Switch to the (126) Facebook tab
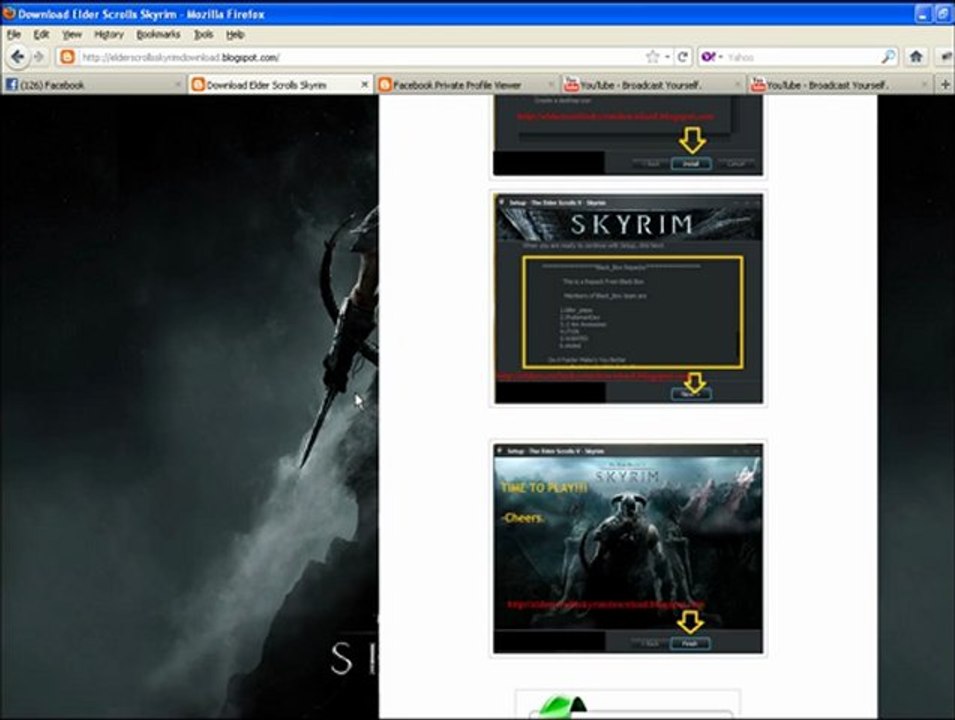955x720 pixels. coord(93,85)
